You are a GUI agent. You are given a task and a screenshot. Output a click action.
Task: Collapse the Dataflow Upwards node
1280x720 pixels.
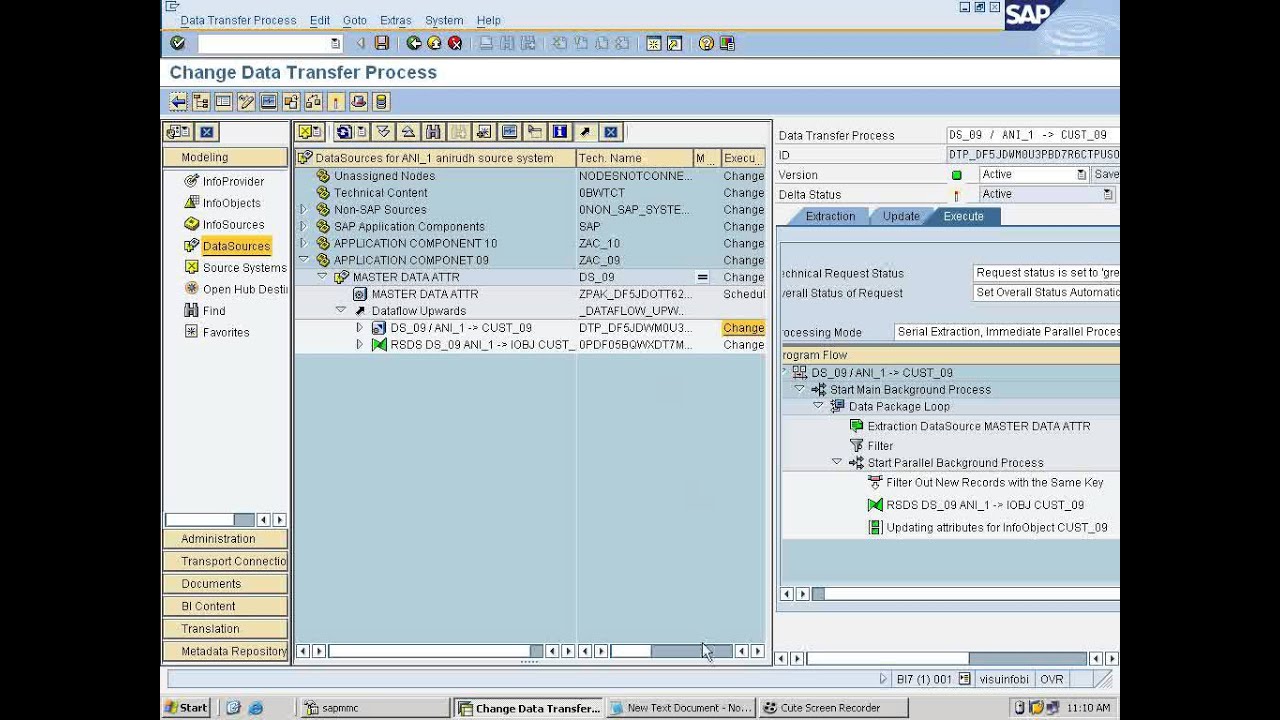click(x=341, y=311)
